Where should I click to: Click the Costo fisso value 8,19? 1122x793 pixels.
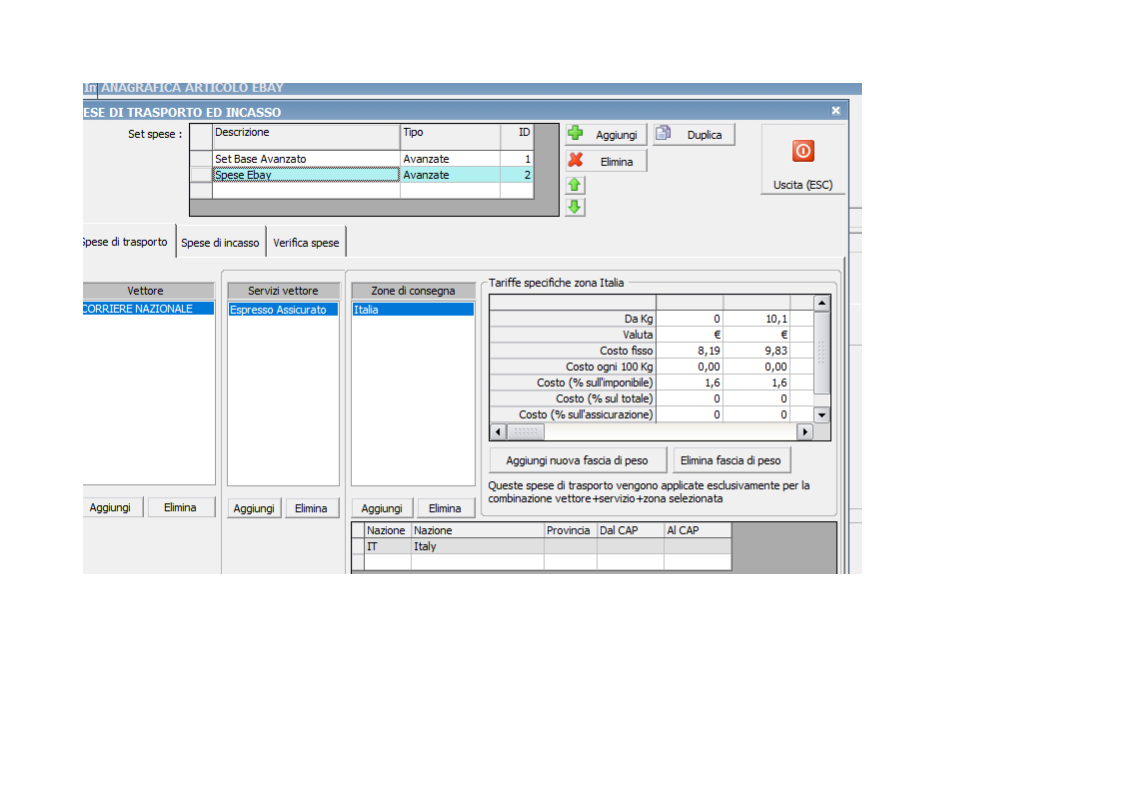690,351
